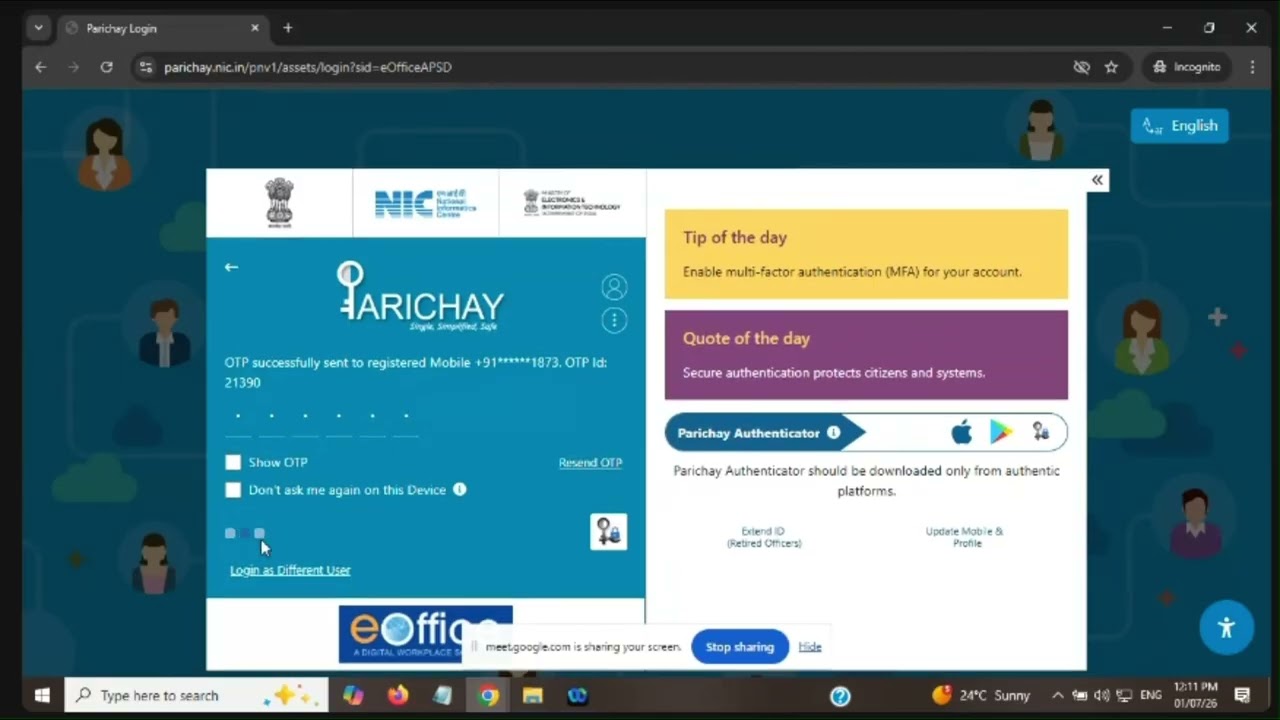This screenshot has width=1280, height=720.
Task: Click the Tip of the day card
Action: [866, 254]
